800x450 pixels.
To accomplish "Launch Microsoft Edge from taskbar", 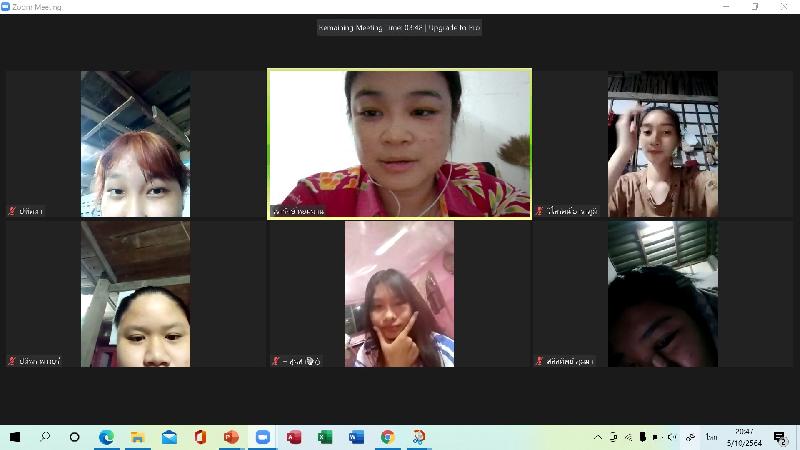I will point(106,437).
